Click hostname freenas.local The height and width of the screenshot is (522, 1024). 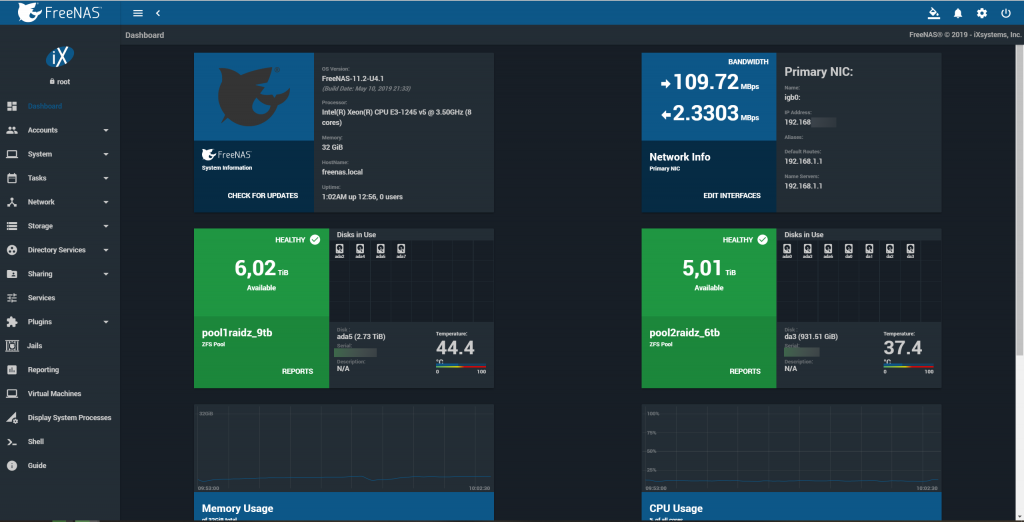[342, 172]
